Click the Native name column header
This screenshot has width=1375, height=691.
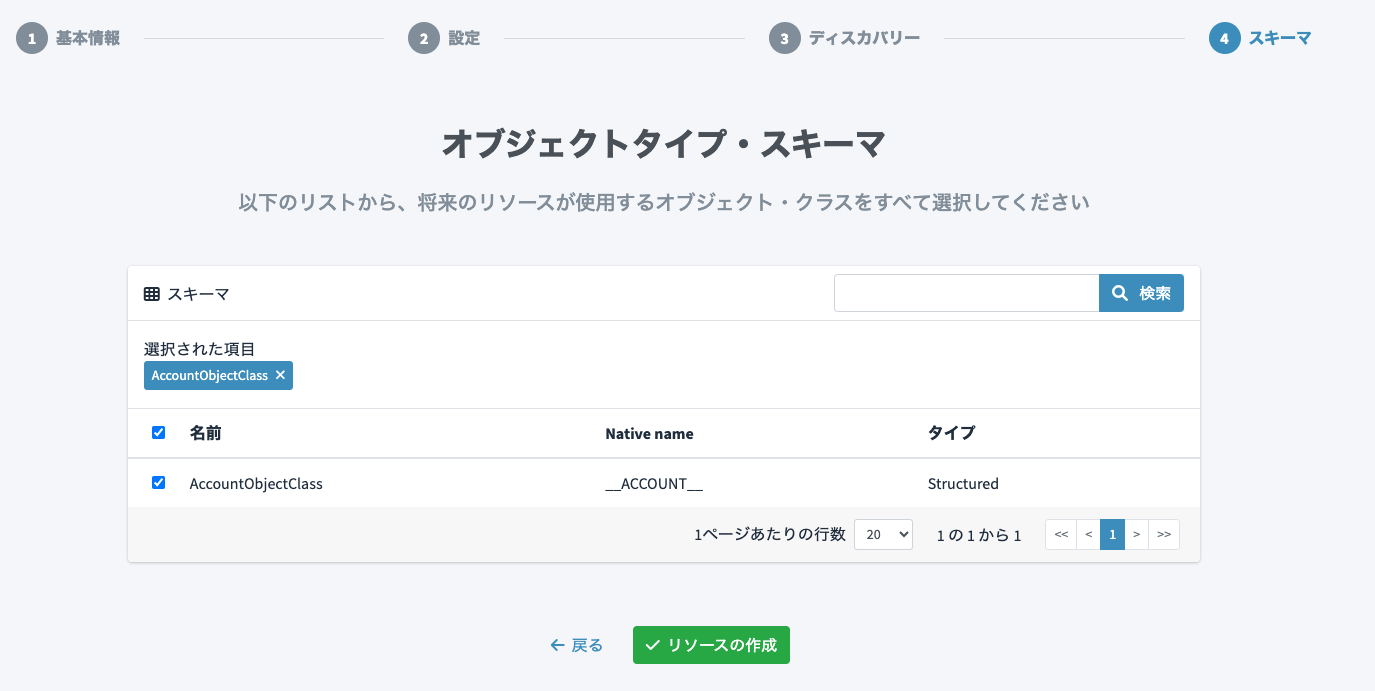click(x=649, y=434)
